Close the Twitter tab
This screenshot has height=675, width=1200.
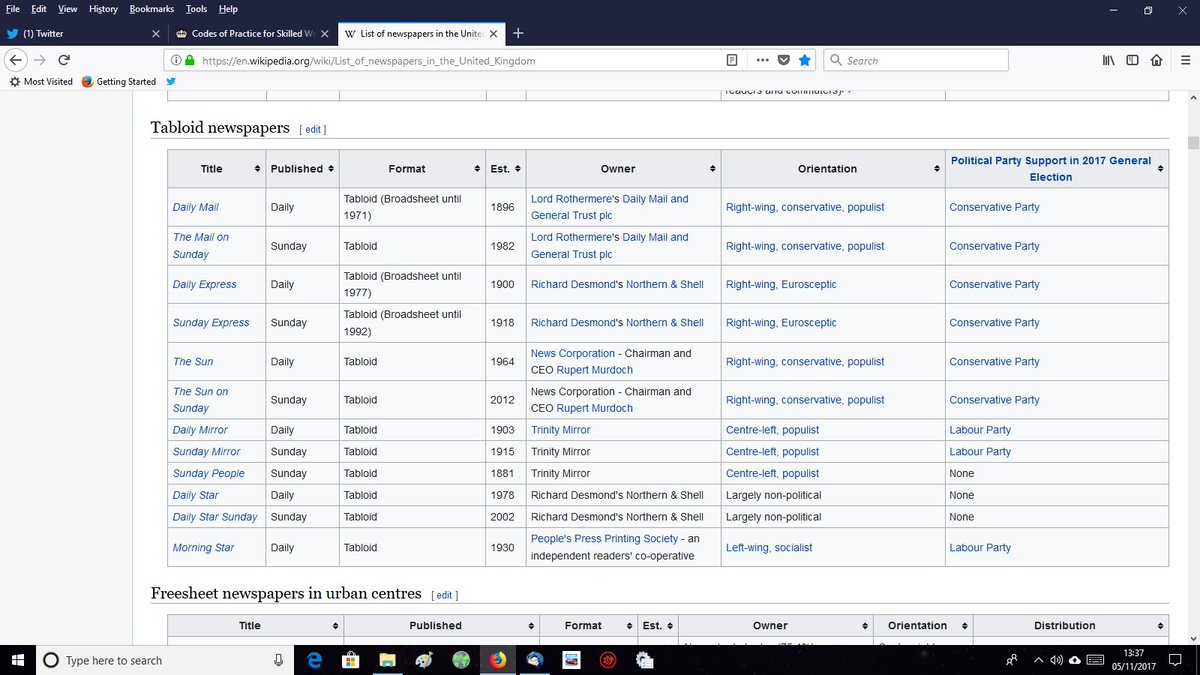point(156,33)
